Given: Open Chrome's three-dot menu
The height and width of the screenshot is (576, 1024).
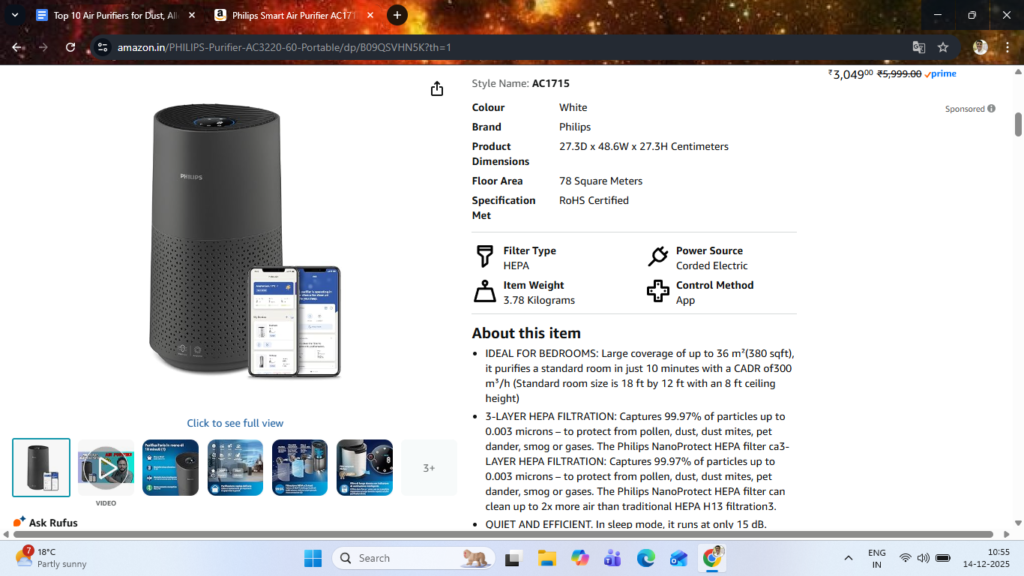Looking at the screenshot, I should tap(1008, 47).
